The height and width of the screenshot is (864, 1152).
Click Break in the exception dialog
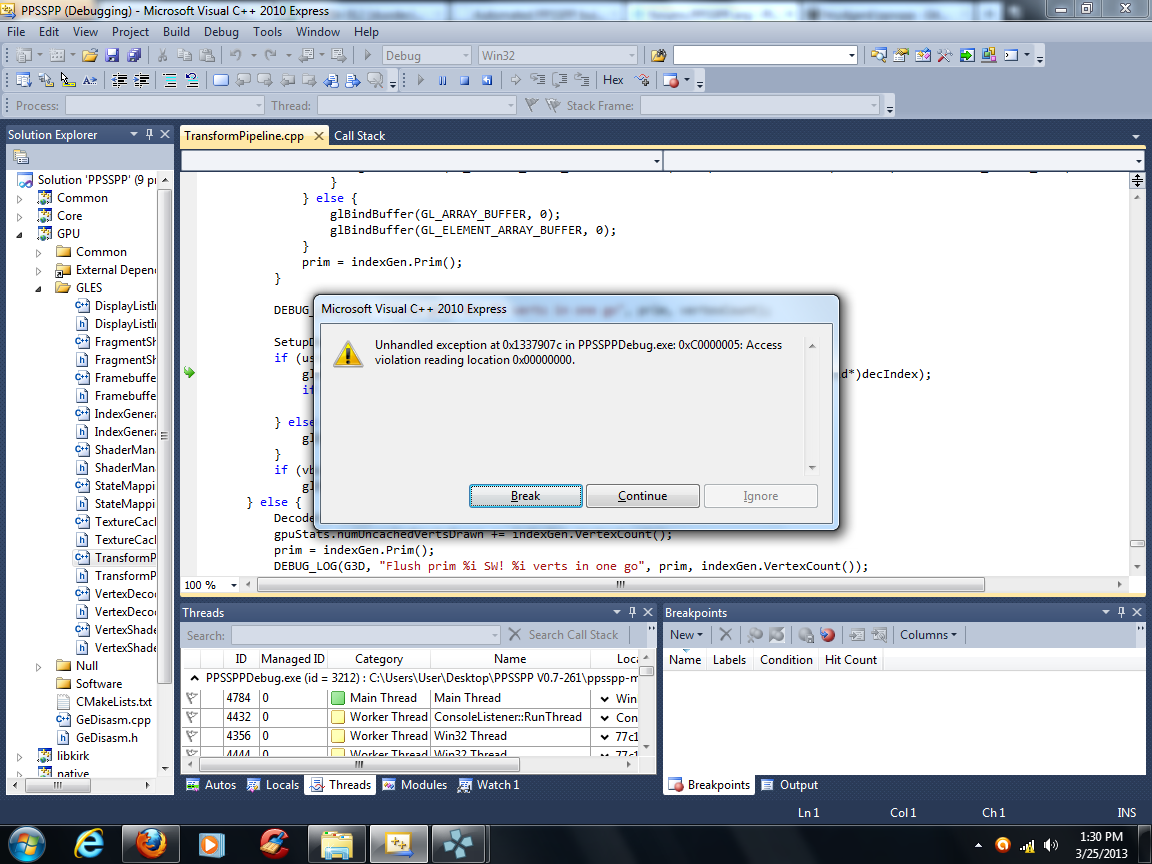click(525, 496)
